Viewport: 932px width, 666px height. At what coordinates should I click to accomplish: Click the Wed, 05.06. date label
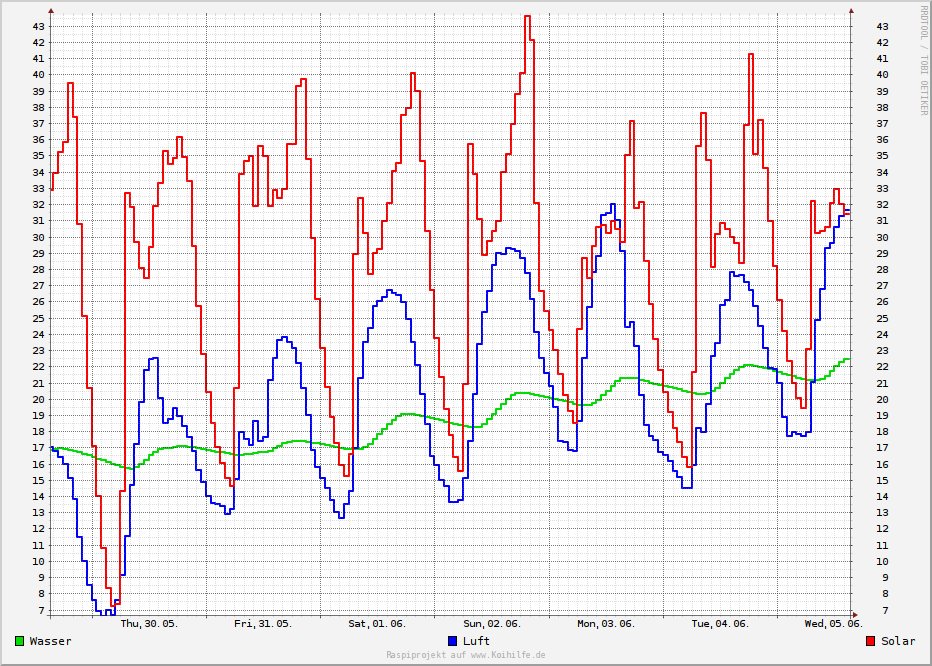[834, 624]
